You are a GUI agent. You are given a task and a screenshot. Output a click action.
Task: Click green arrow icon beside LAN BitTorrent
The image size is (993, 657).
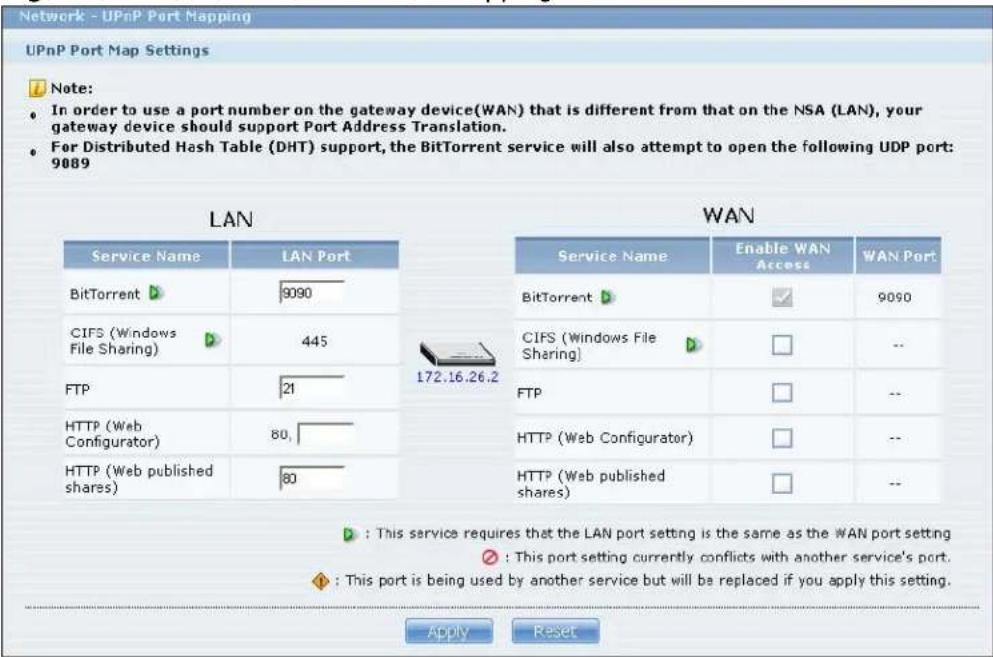pyautogui.click(x=156, y=293)
